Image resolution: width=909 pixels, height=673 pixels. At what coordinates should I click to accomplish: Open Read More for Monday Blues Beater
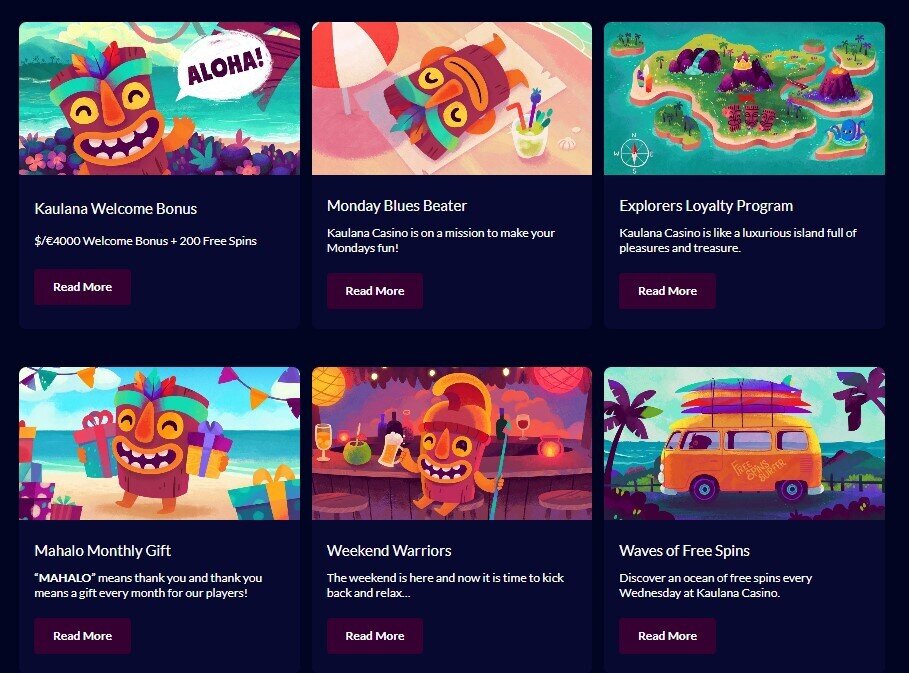pyautogui.click(x=374, y=291)
